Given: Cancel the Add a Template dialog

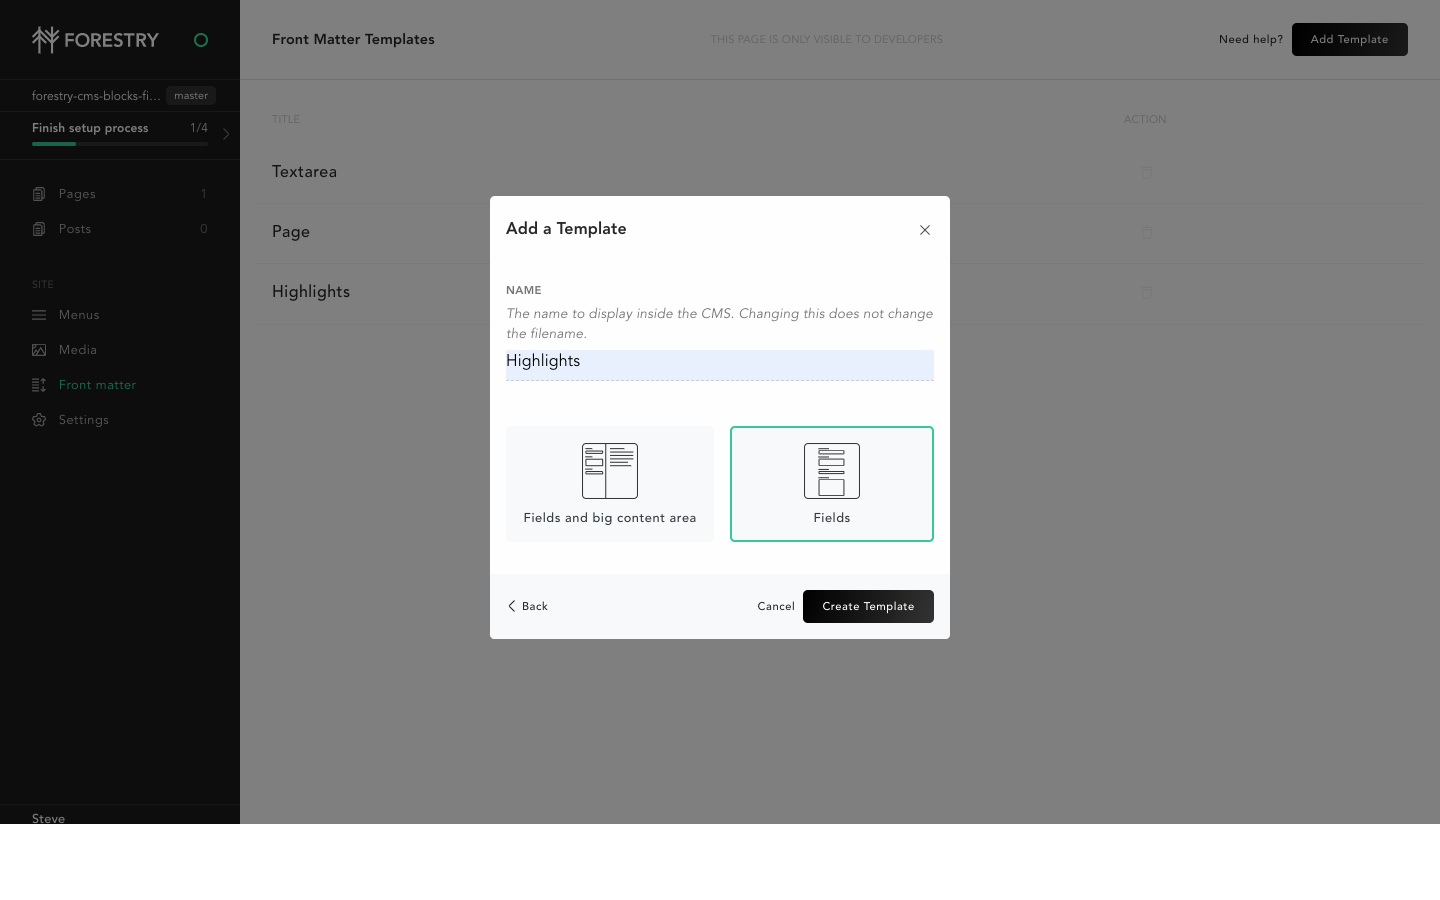Looking at the screenshot, I should [776, 606].
